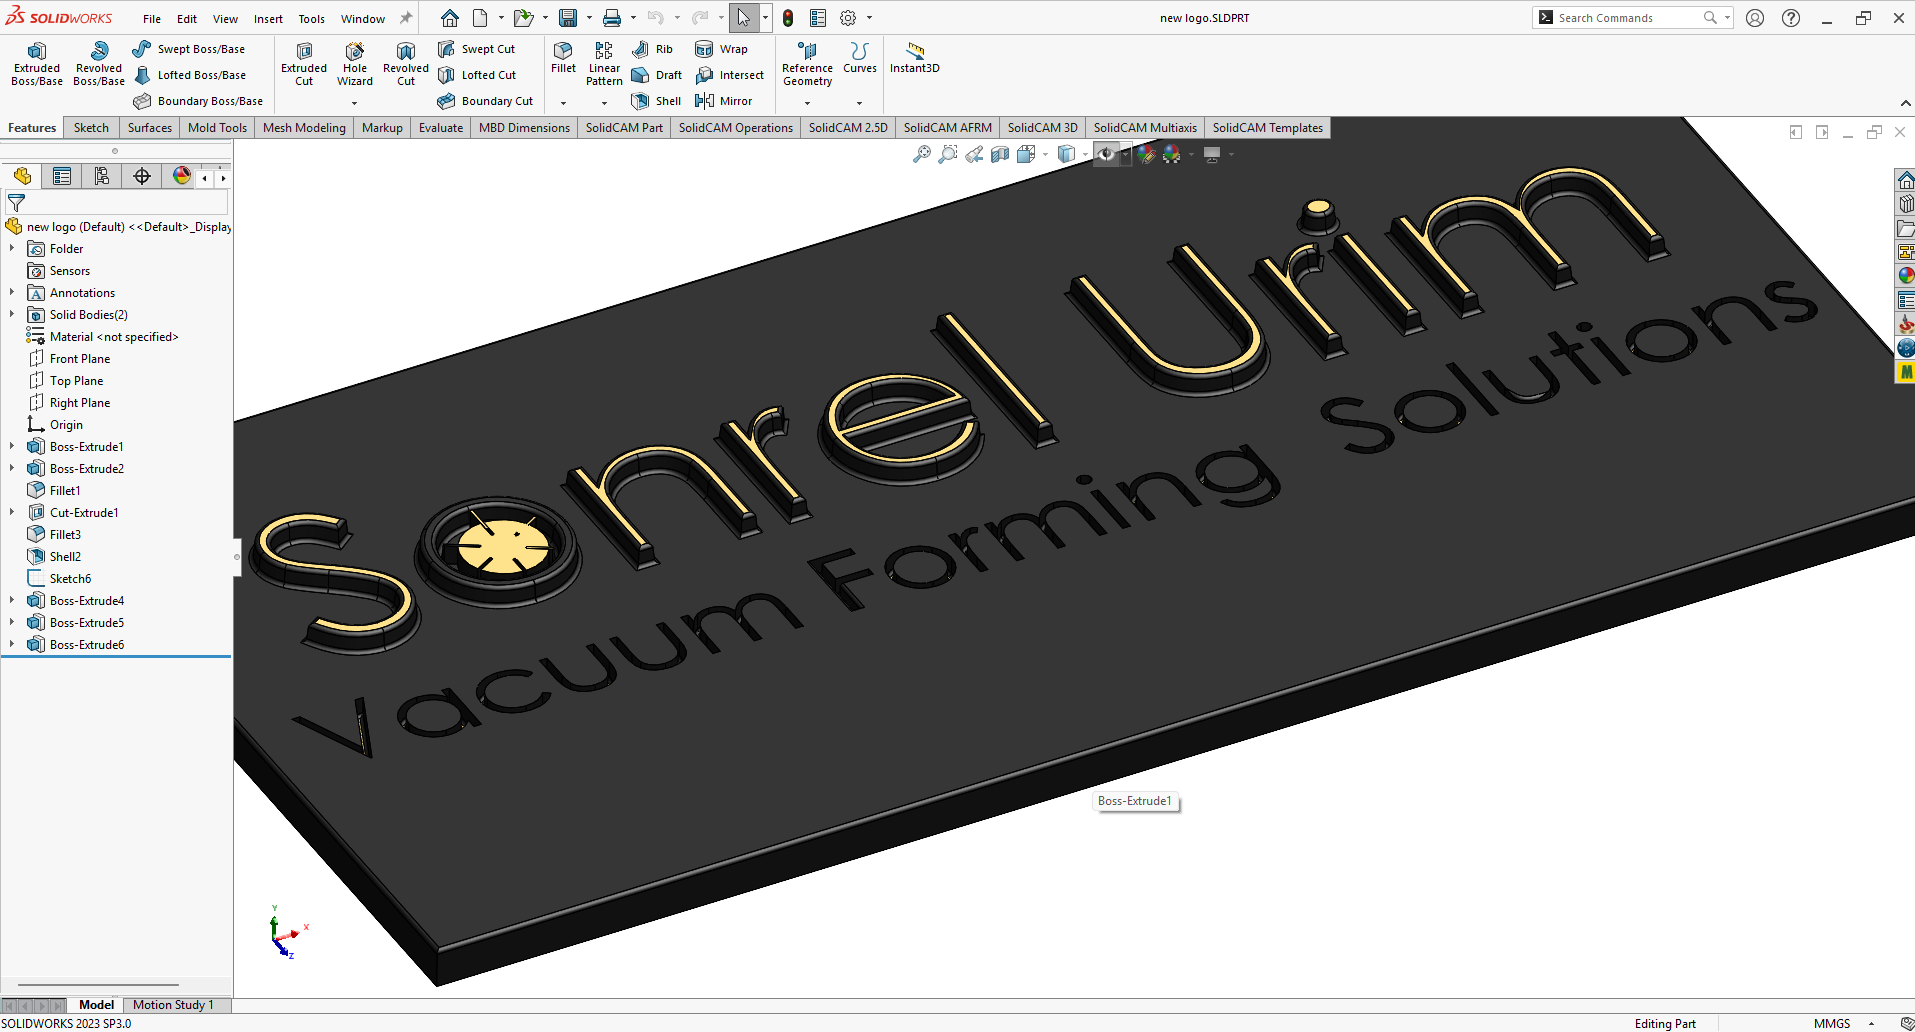Expand the Boss-Extrude6 feature node

pyautogui.click(x=12, y=645)
